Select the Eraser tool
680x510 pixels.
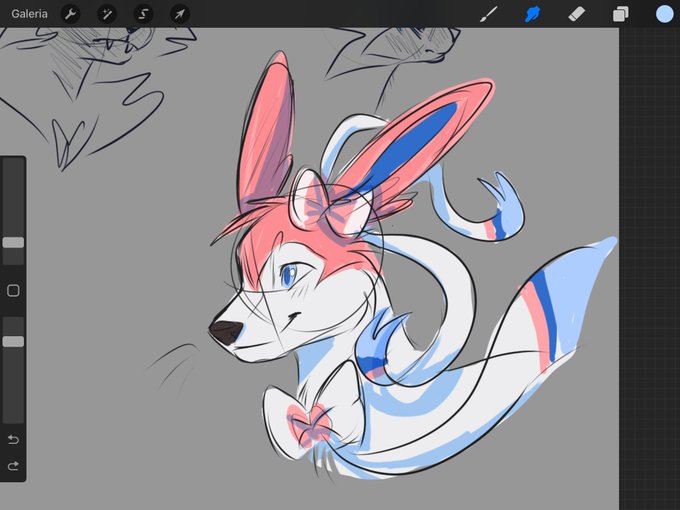(576, 14)
